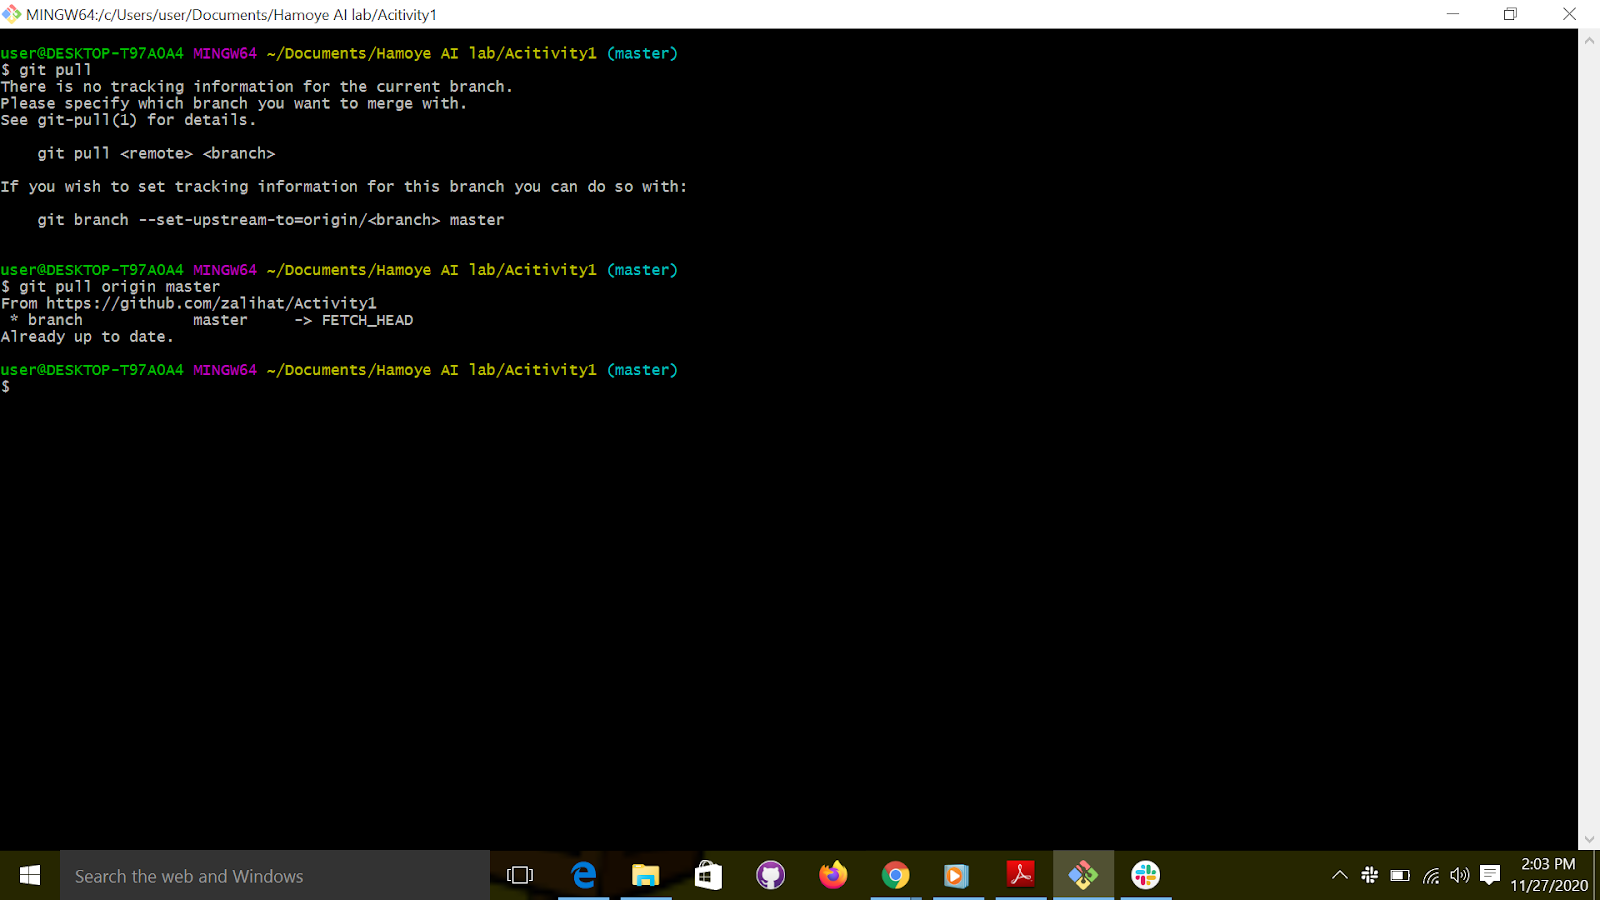Launch Microsoft Edge from the taskbar
The image size is (1600, 900).
[584, 876]
